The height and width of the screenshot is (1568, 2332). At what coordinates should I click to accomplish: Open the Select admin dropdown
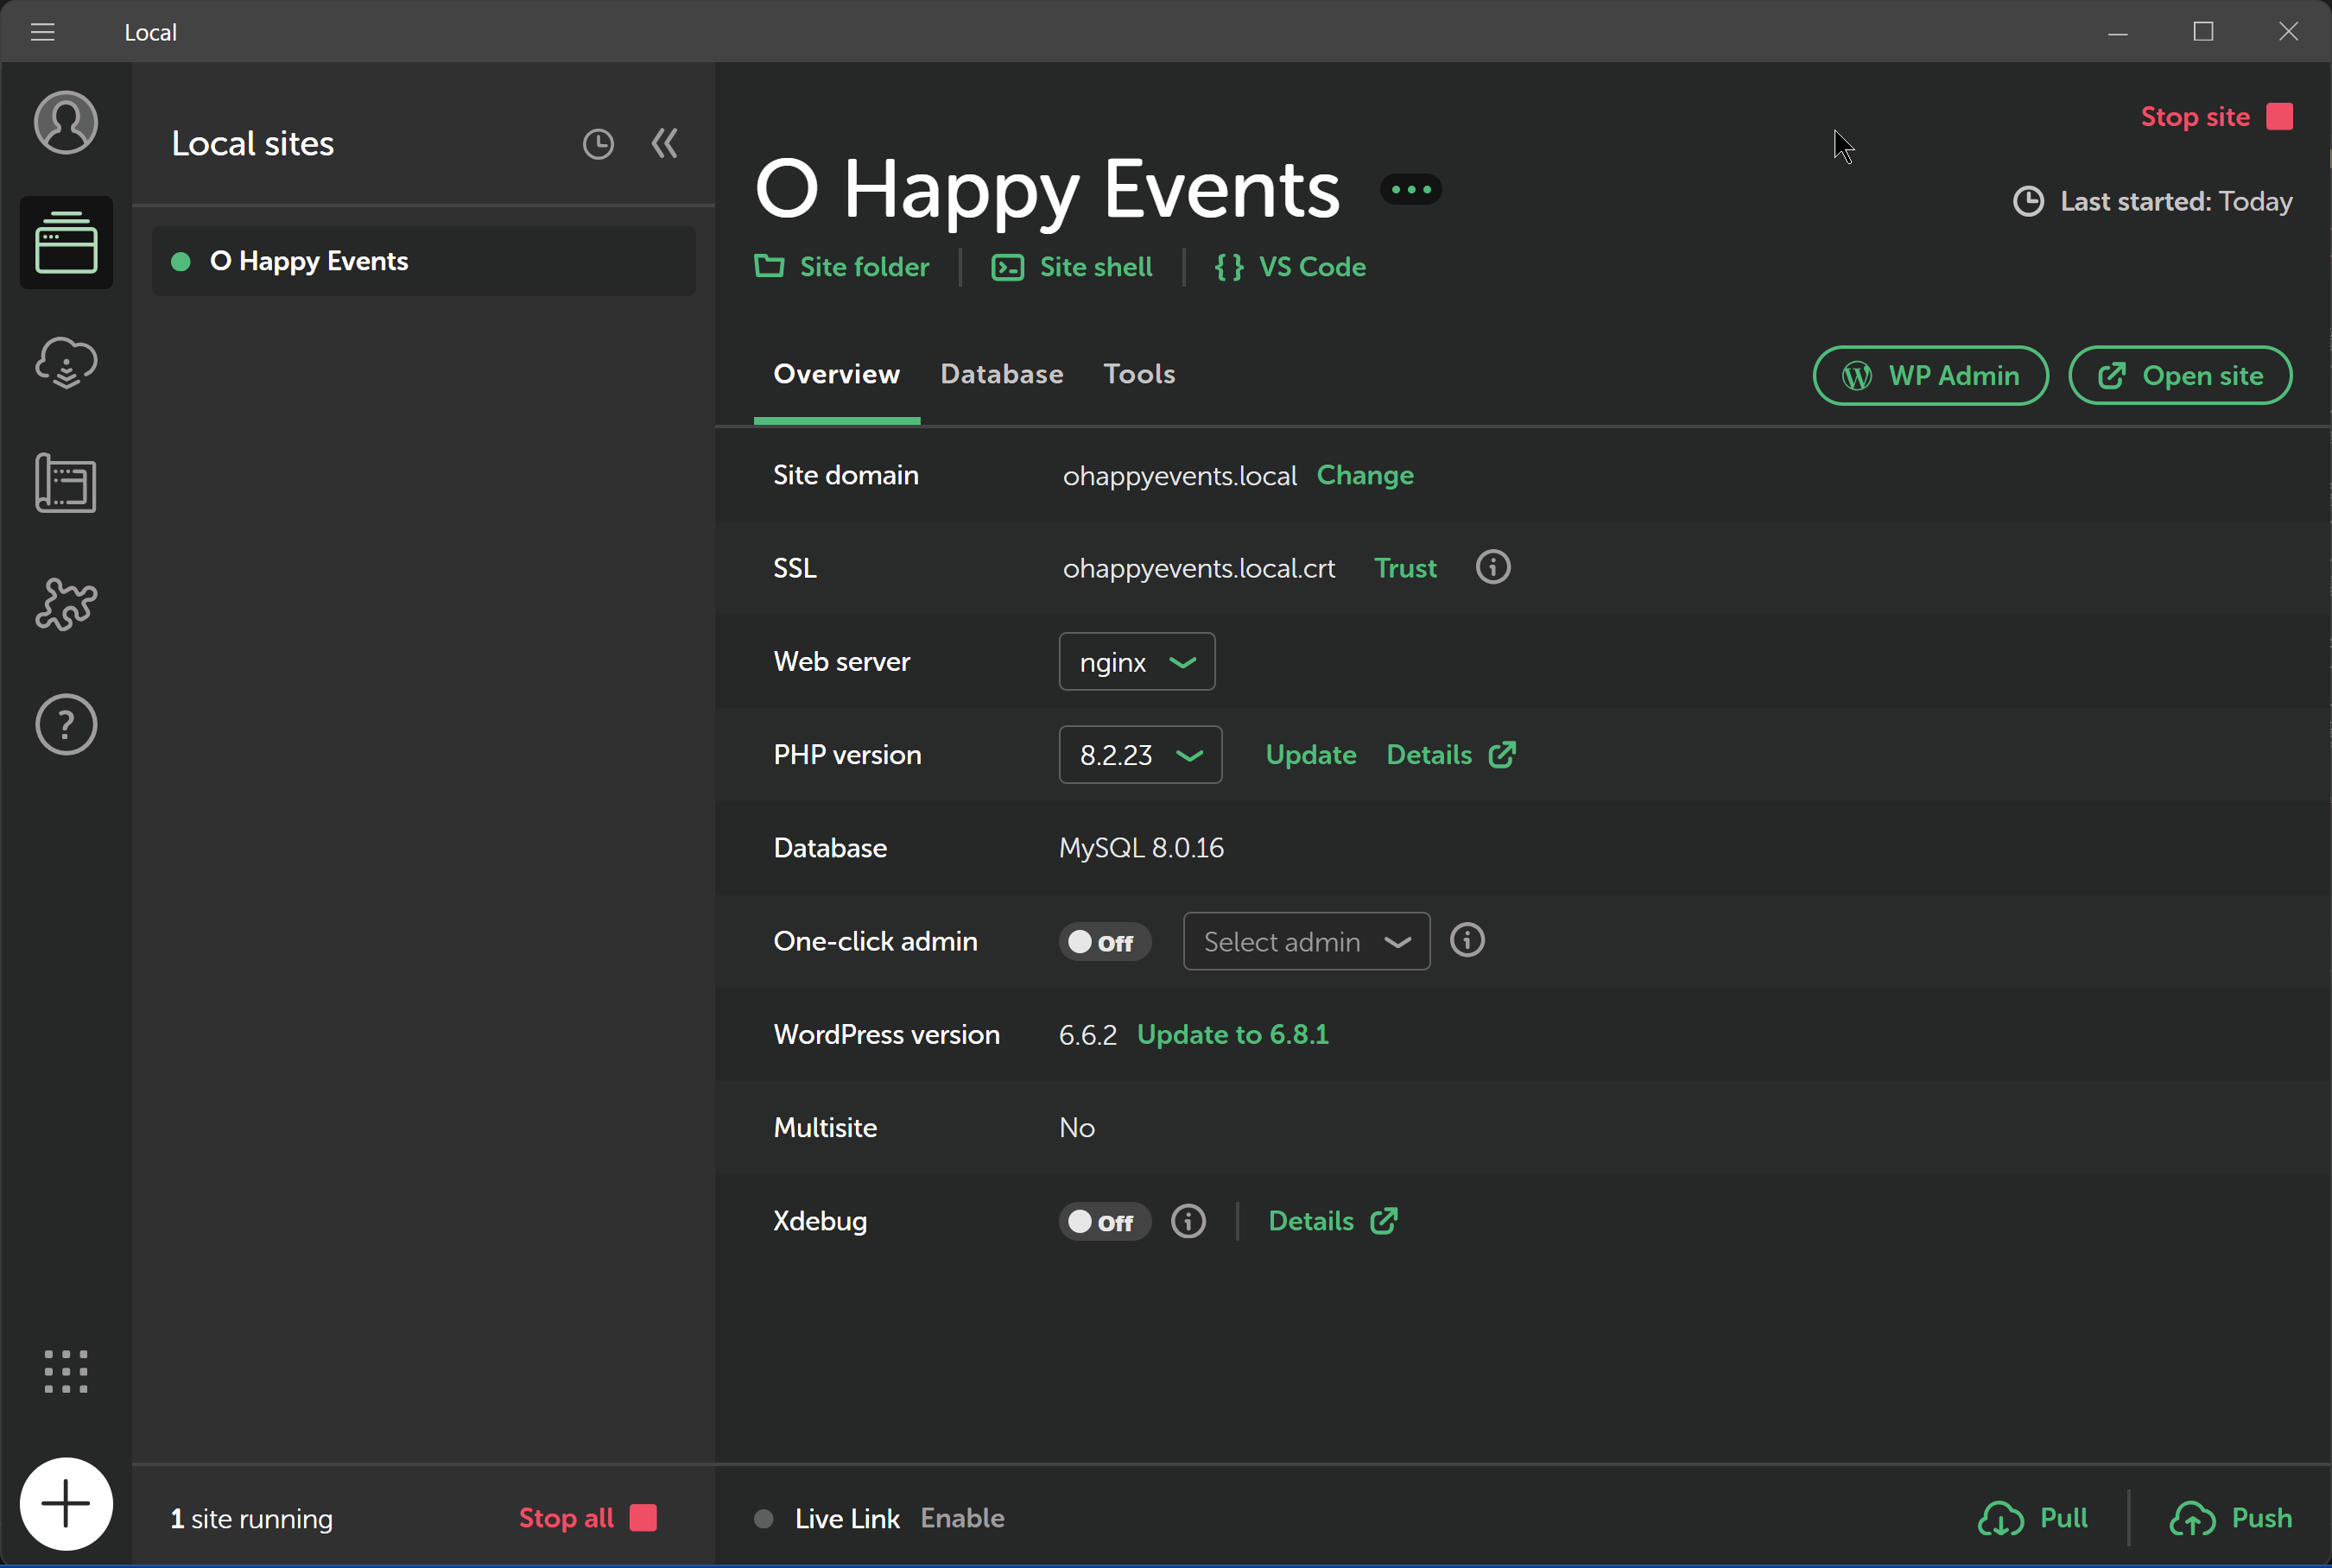[1306, 942]
